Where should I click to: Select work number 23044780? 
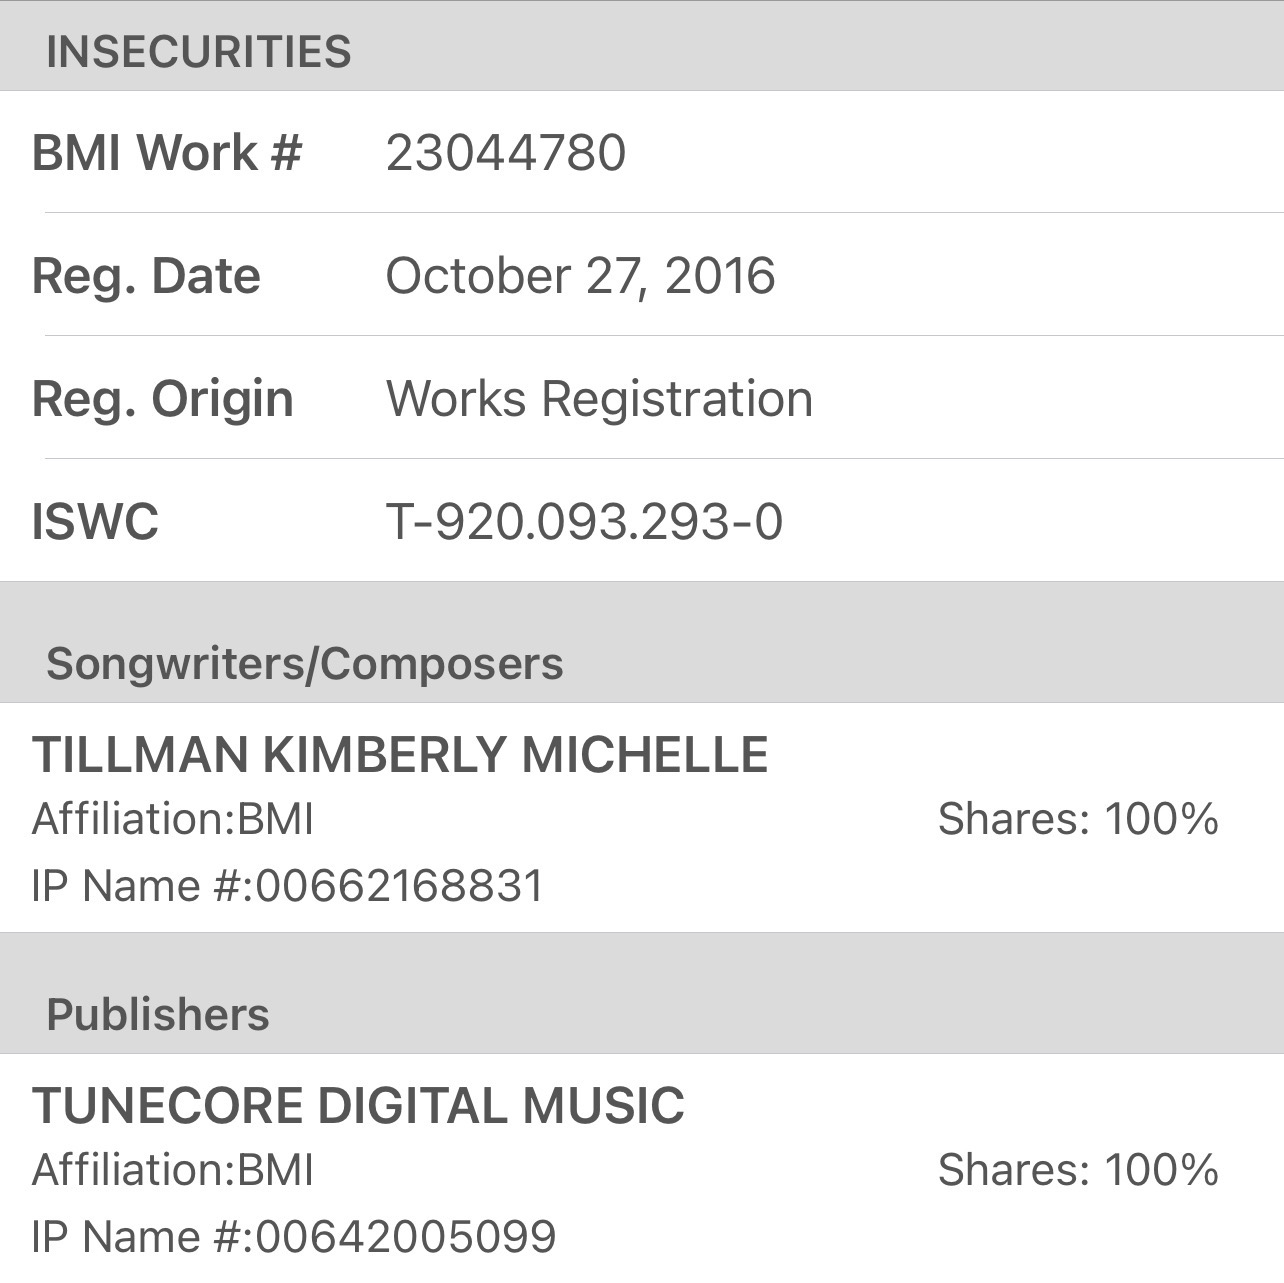coord(506,153)
